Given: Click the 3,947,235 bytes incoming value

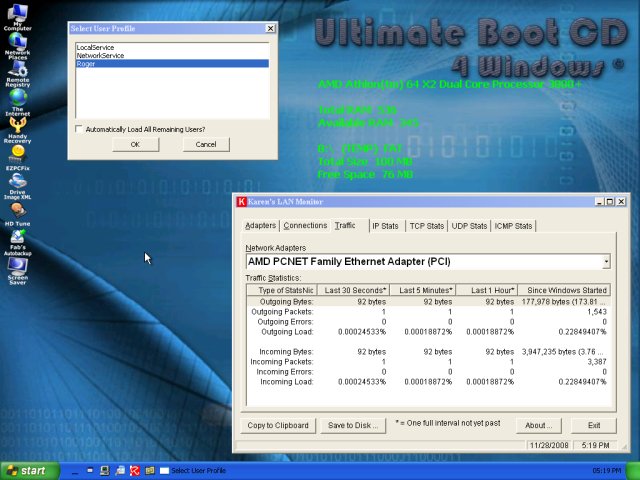Looking at the screenshot, I should [x=564, y=352].
